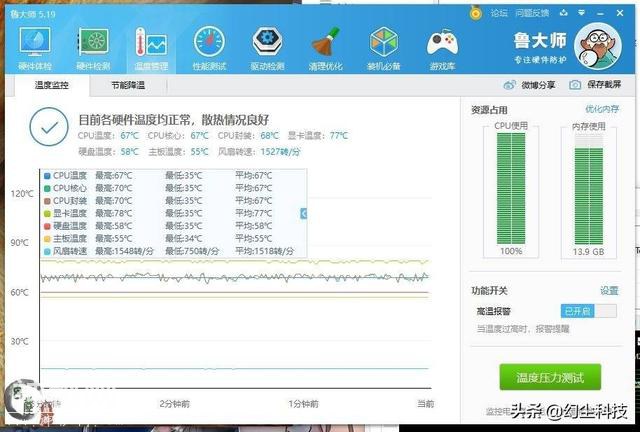Collapse the temperature legend panel arrow

(x=303, y=213)
